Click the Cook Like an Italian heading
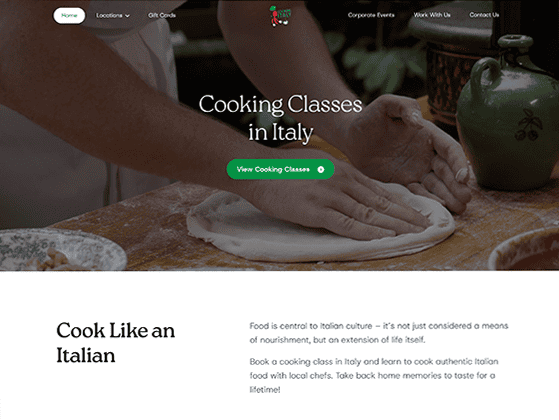 pos(116,342)
